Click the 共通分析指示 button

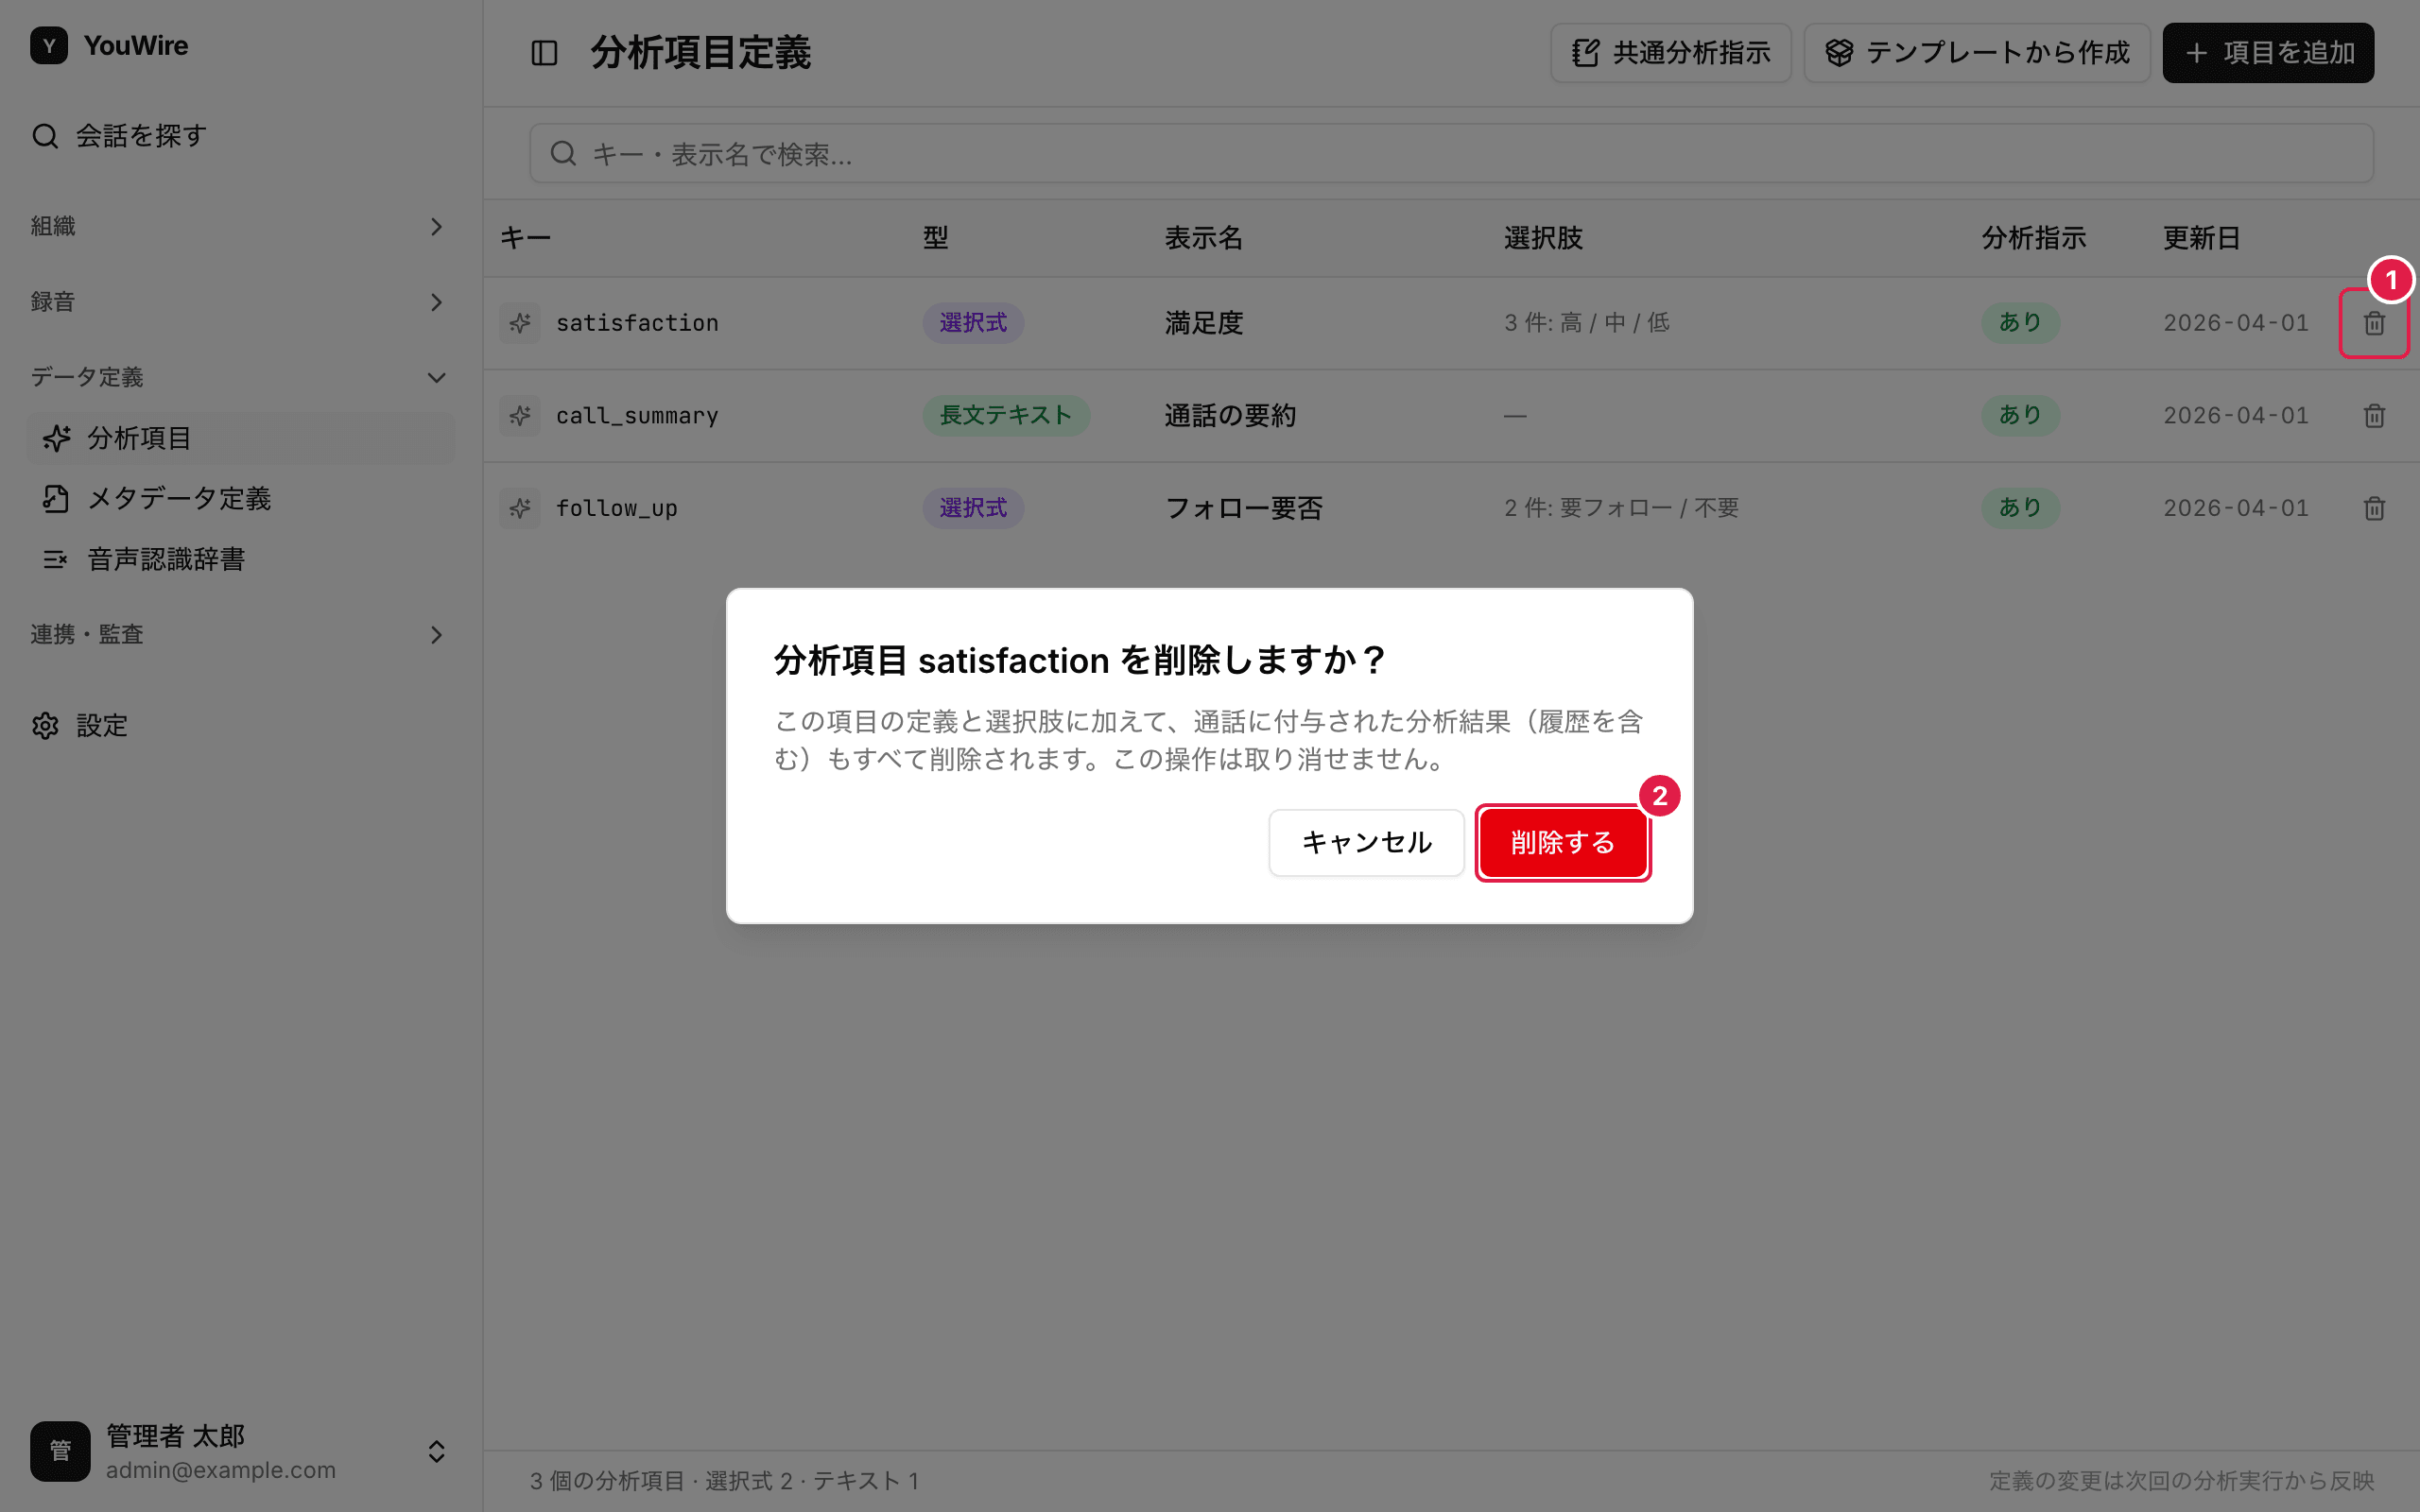pos(1670,53)
